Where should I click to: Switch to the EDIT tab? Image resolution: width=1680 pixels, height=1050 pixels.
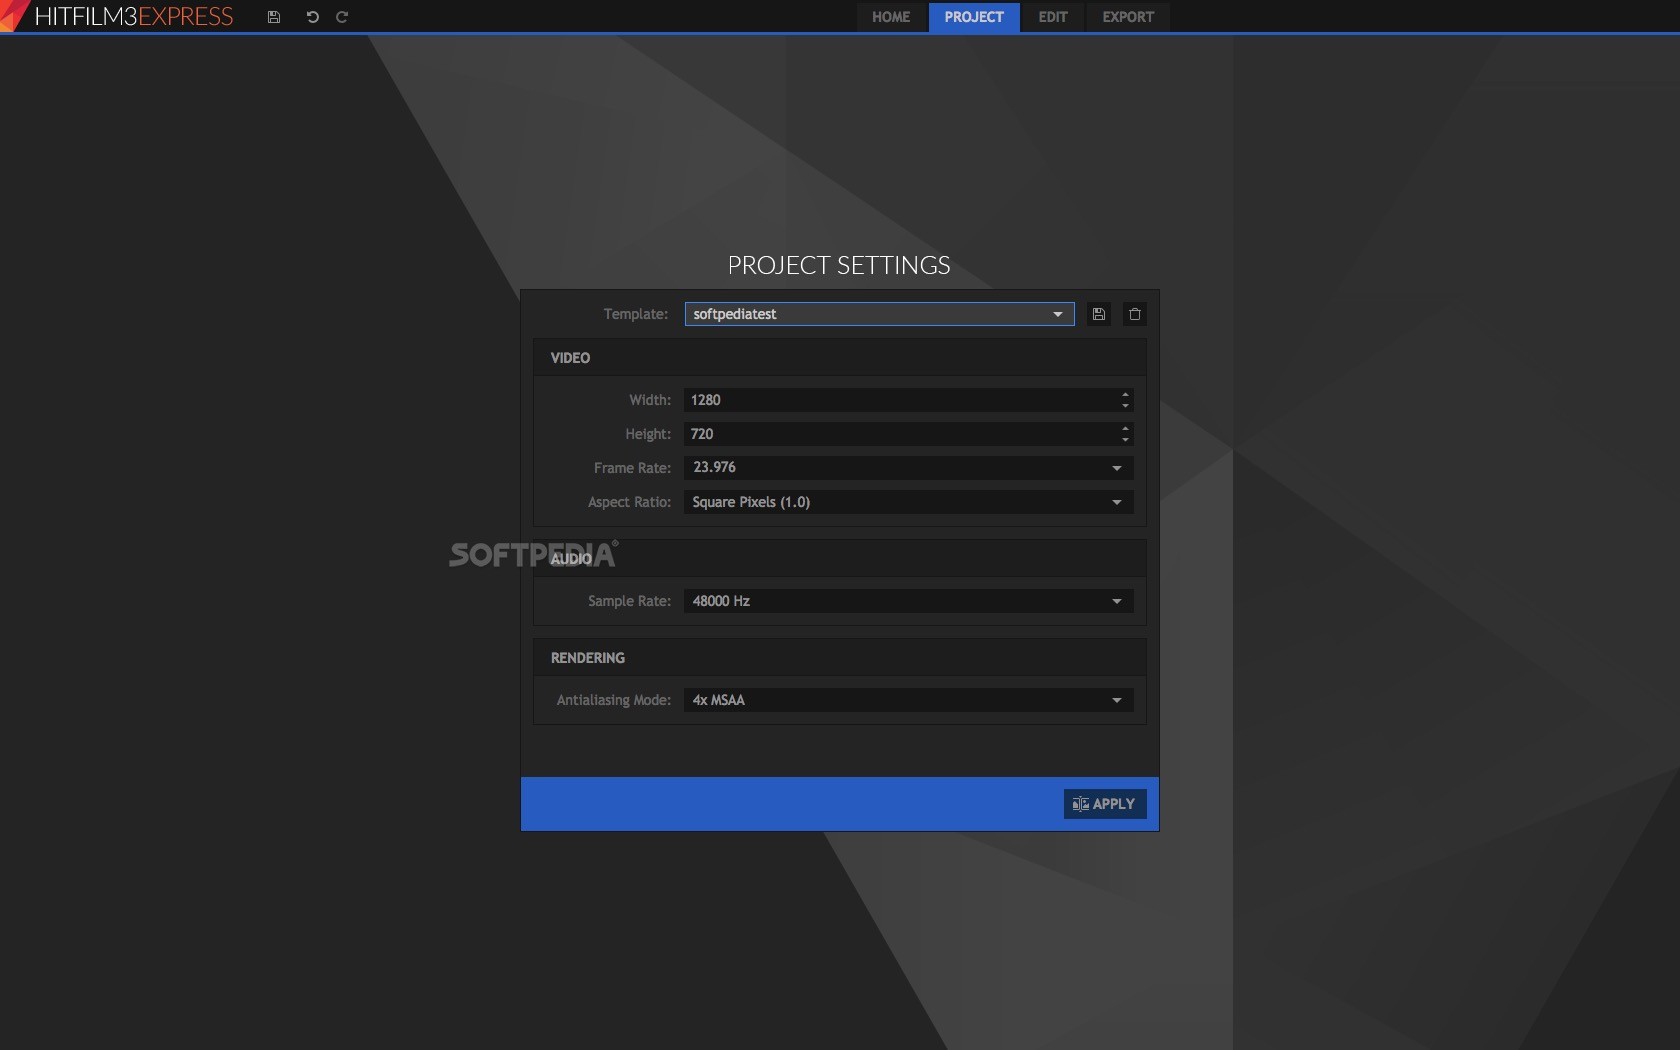point(1051,17)
